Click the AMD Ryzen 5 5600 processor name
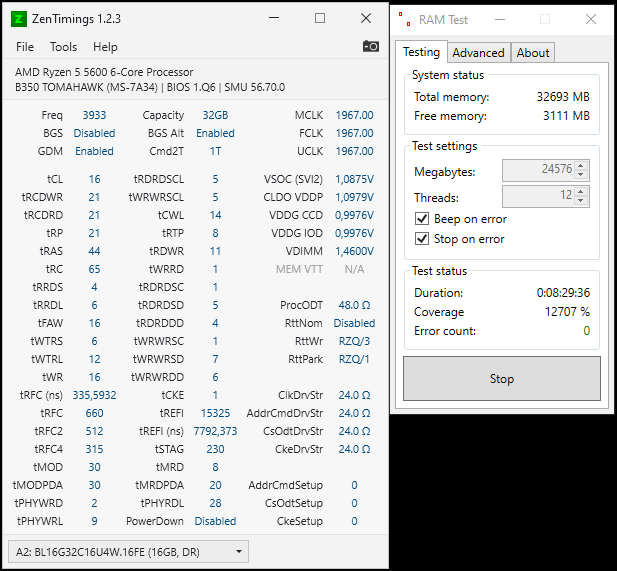617x571 pixels. (104, 72)
